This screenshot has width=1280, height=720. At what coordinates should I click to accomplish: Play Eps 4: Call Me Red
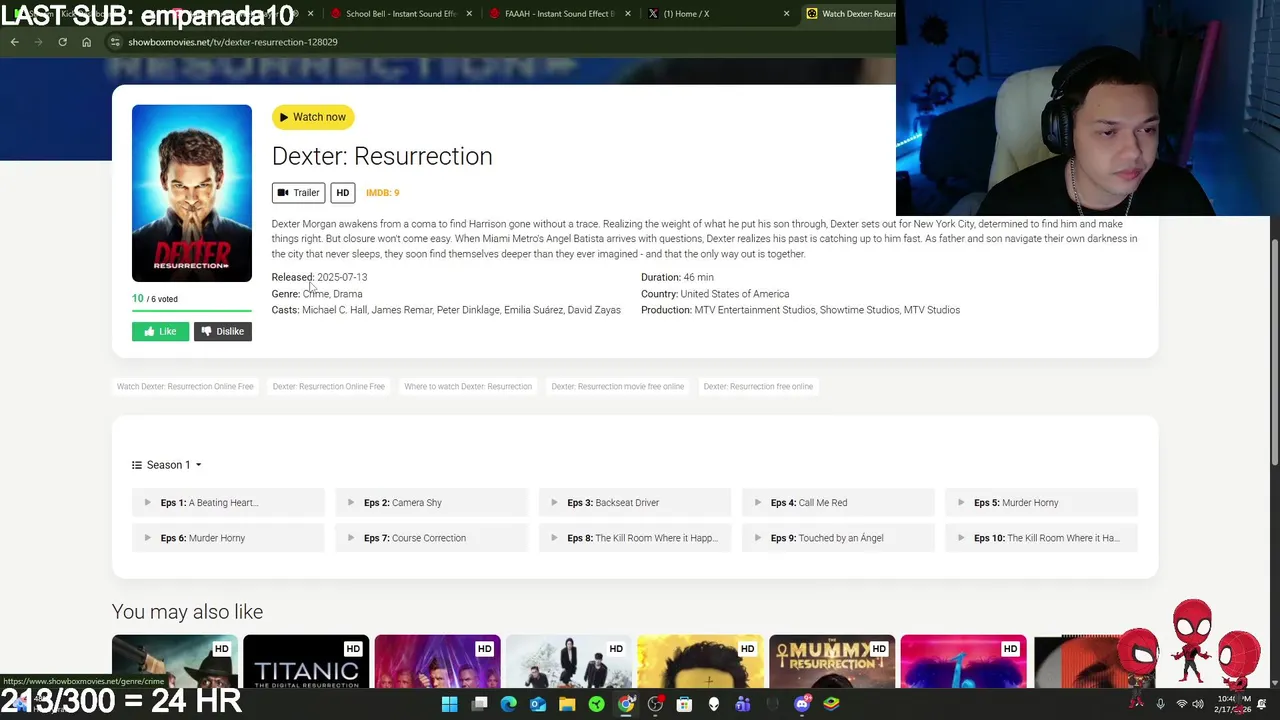coord(838,503)
